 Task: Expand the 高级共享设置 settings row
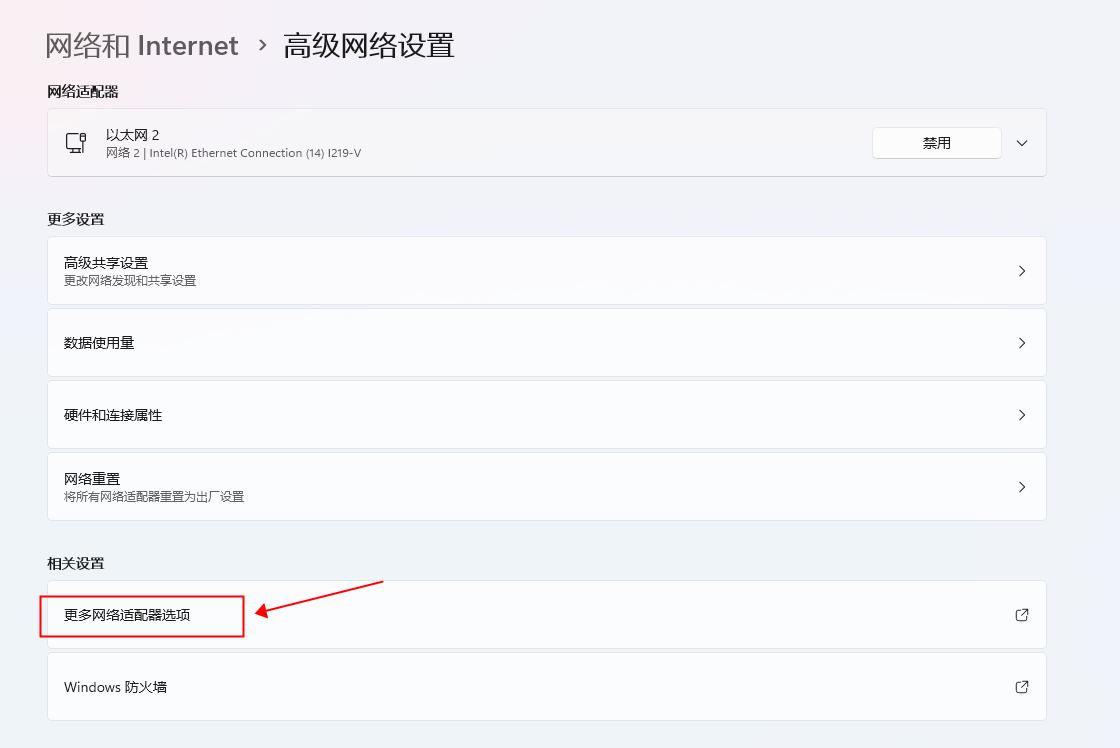click(545, 270)
